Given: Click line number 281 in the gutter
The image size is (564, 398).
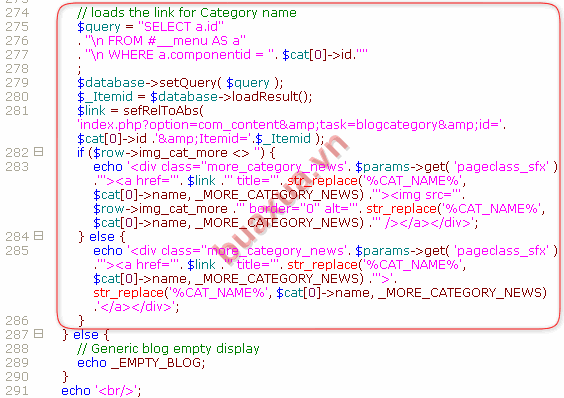Looking at the screenshot, I should 17,110.
